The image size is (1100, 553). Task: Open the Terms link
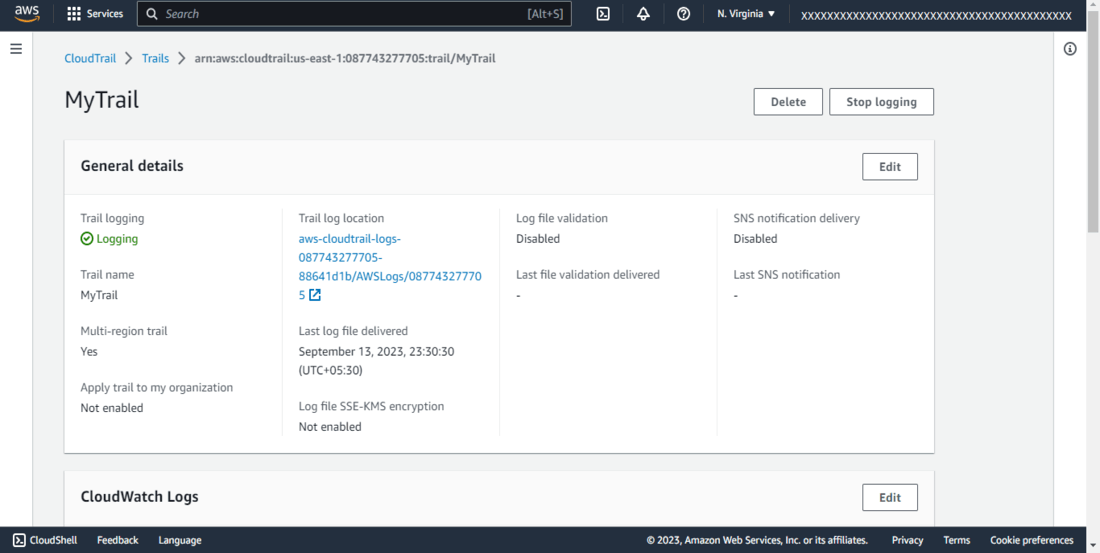[x=957, y=540]
